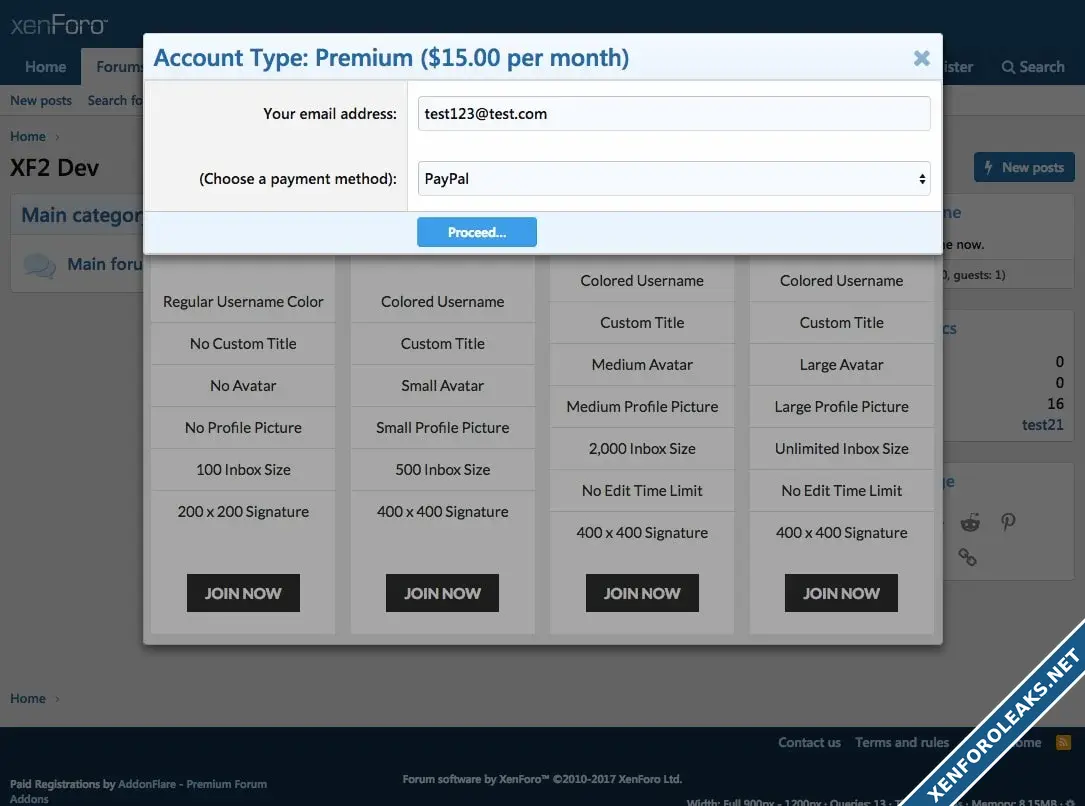Open the Home tab in navigation

tap(45, 67)
